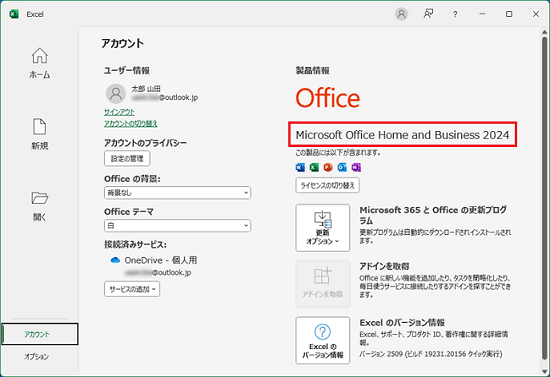
Task: Click the Microsoft Office Home and Business 2024 text
Action: [x=402, y=135]
